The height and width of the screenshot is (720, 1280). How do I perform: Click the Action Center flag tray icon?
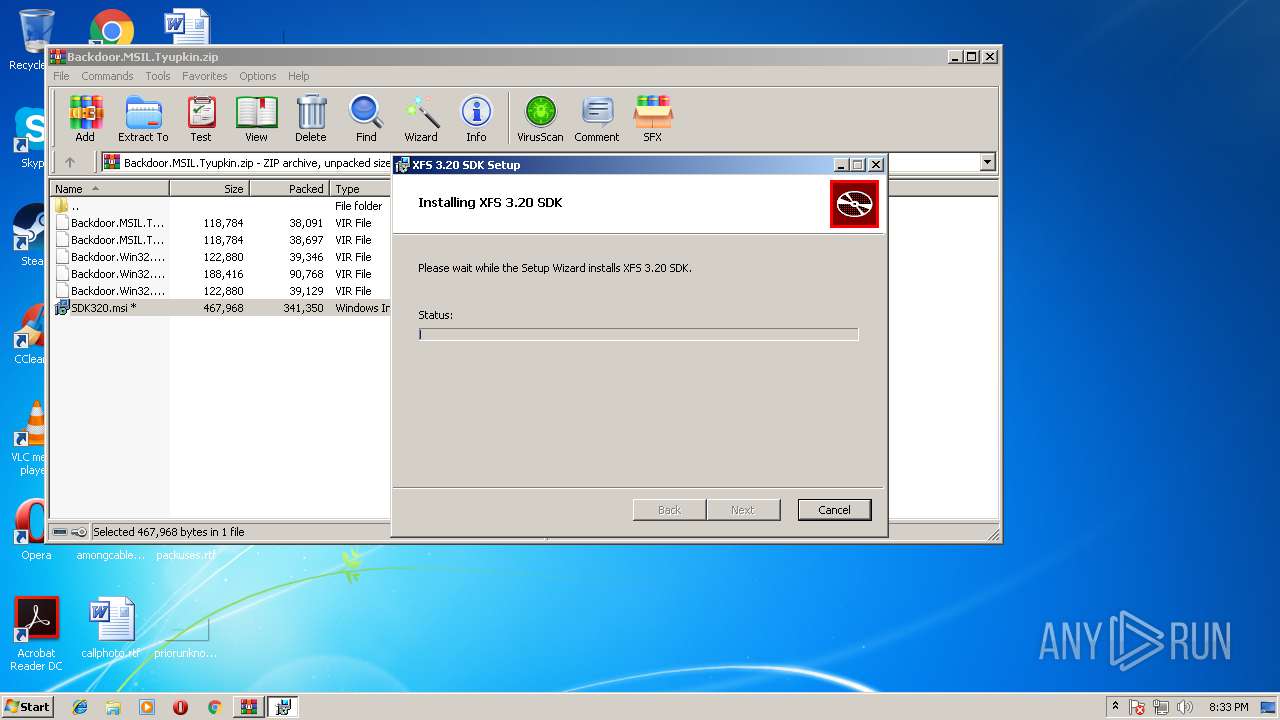click(x=1137, y=707)
